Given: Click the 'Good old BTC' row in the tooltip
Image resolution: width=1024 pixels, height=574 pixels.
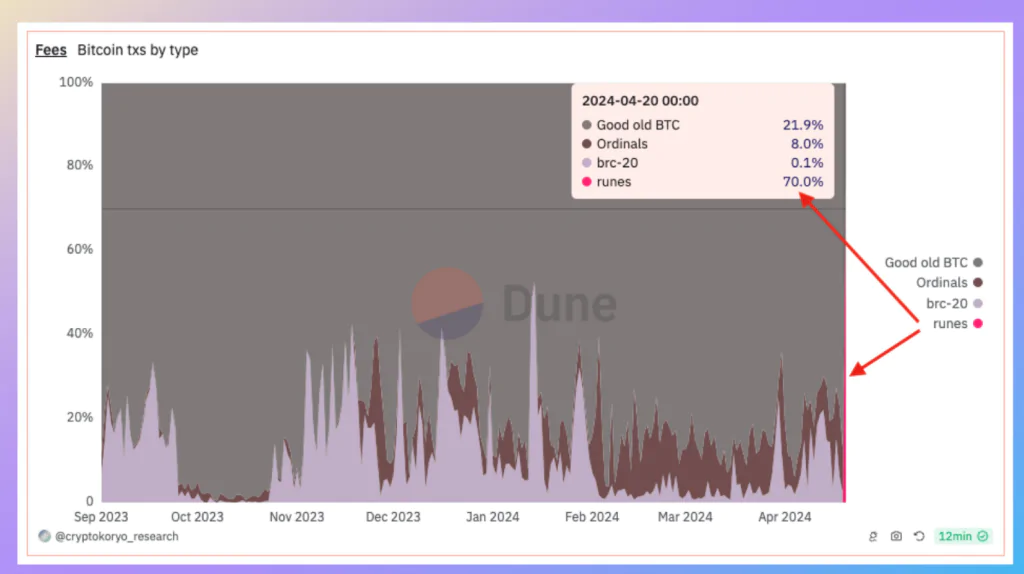Looking at the screenshot, I should (x=703, y=125).
